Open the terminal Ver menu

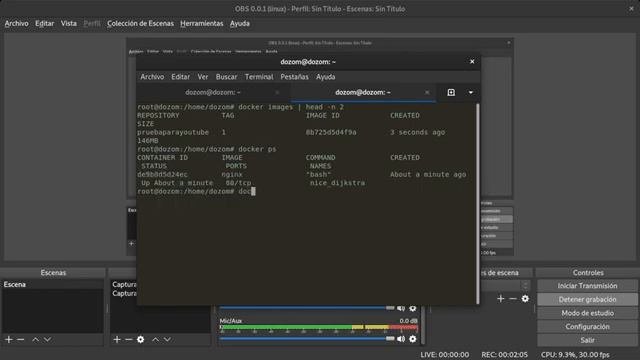click(x=203, y=77)
